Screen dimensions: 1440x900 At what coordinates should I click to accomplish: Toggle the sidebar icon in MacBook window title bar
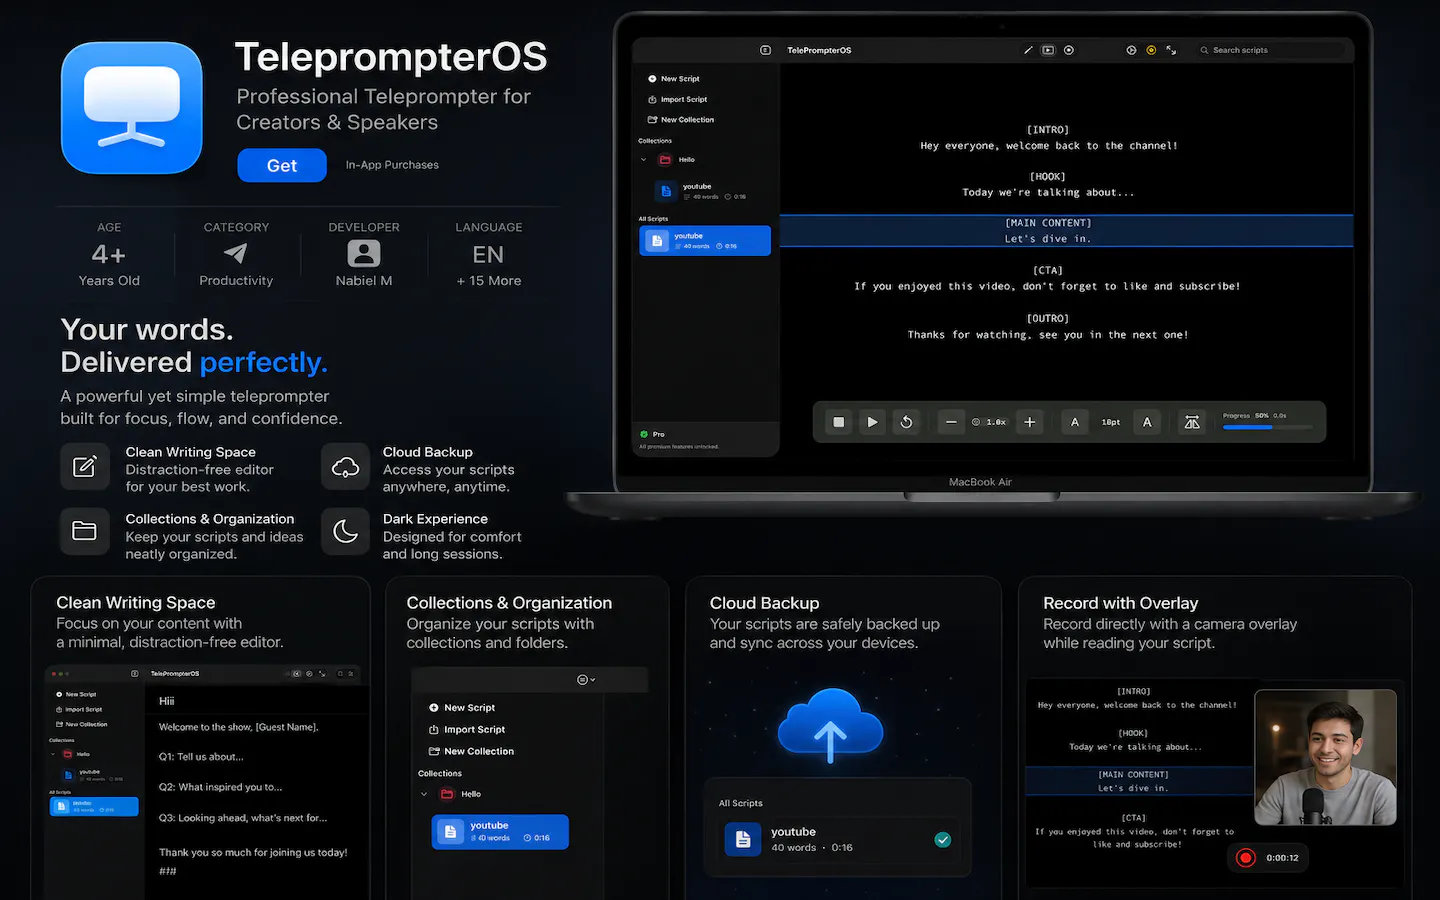click(765, 50)
